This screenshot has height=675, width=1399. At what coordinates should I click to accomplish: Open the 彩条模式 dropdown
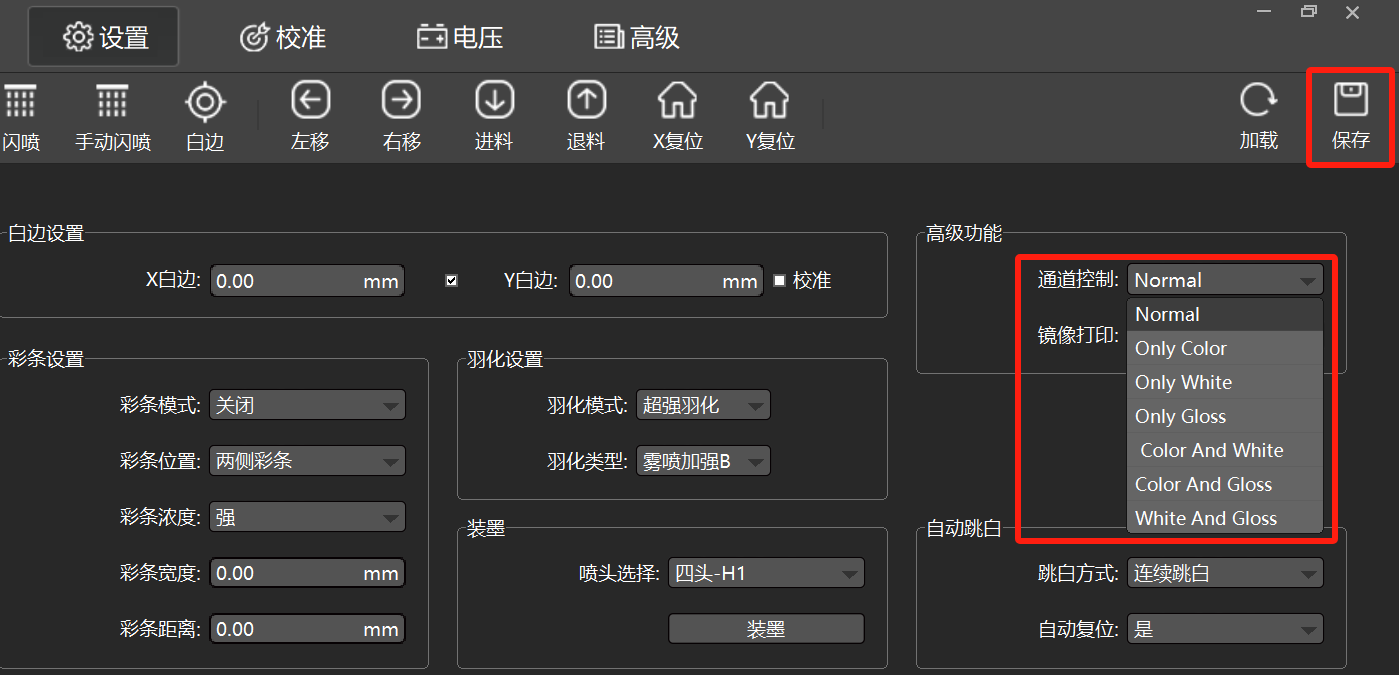307,405
